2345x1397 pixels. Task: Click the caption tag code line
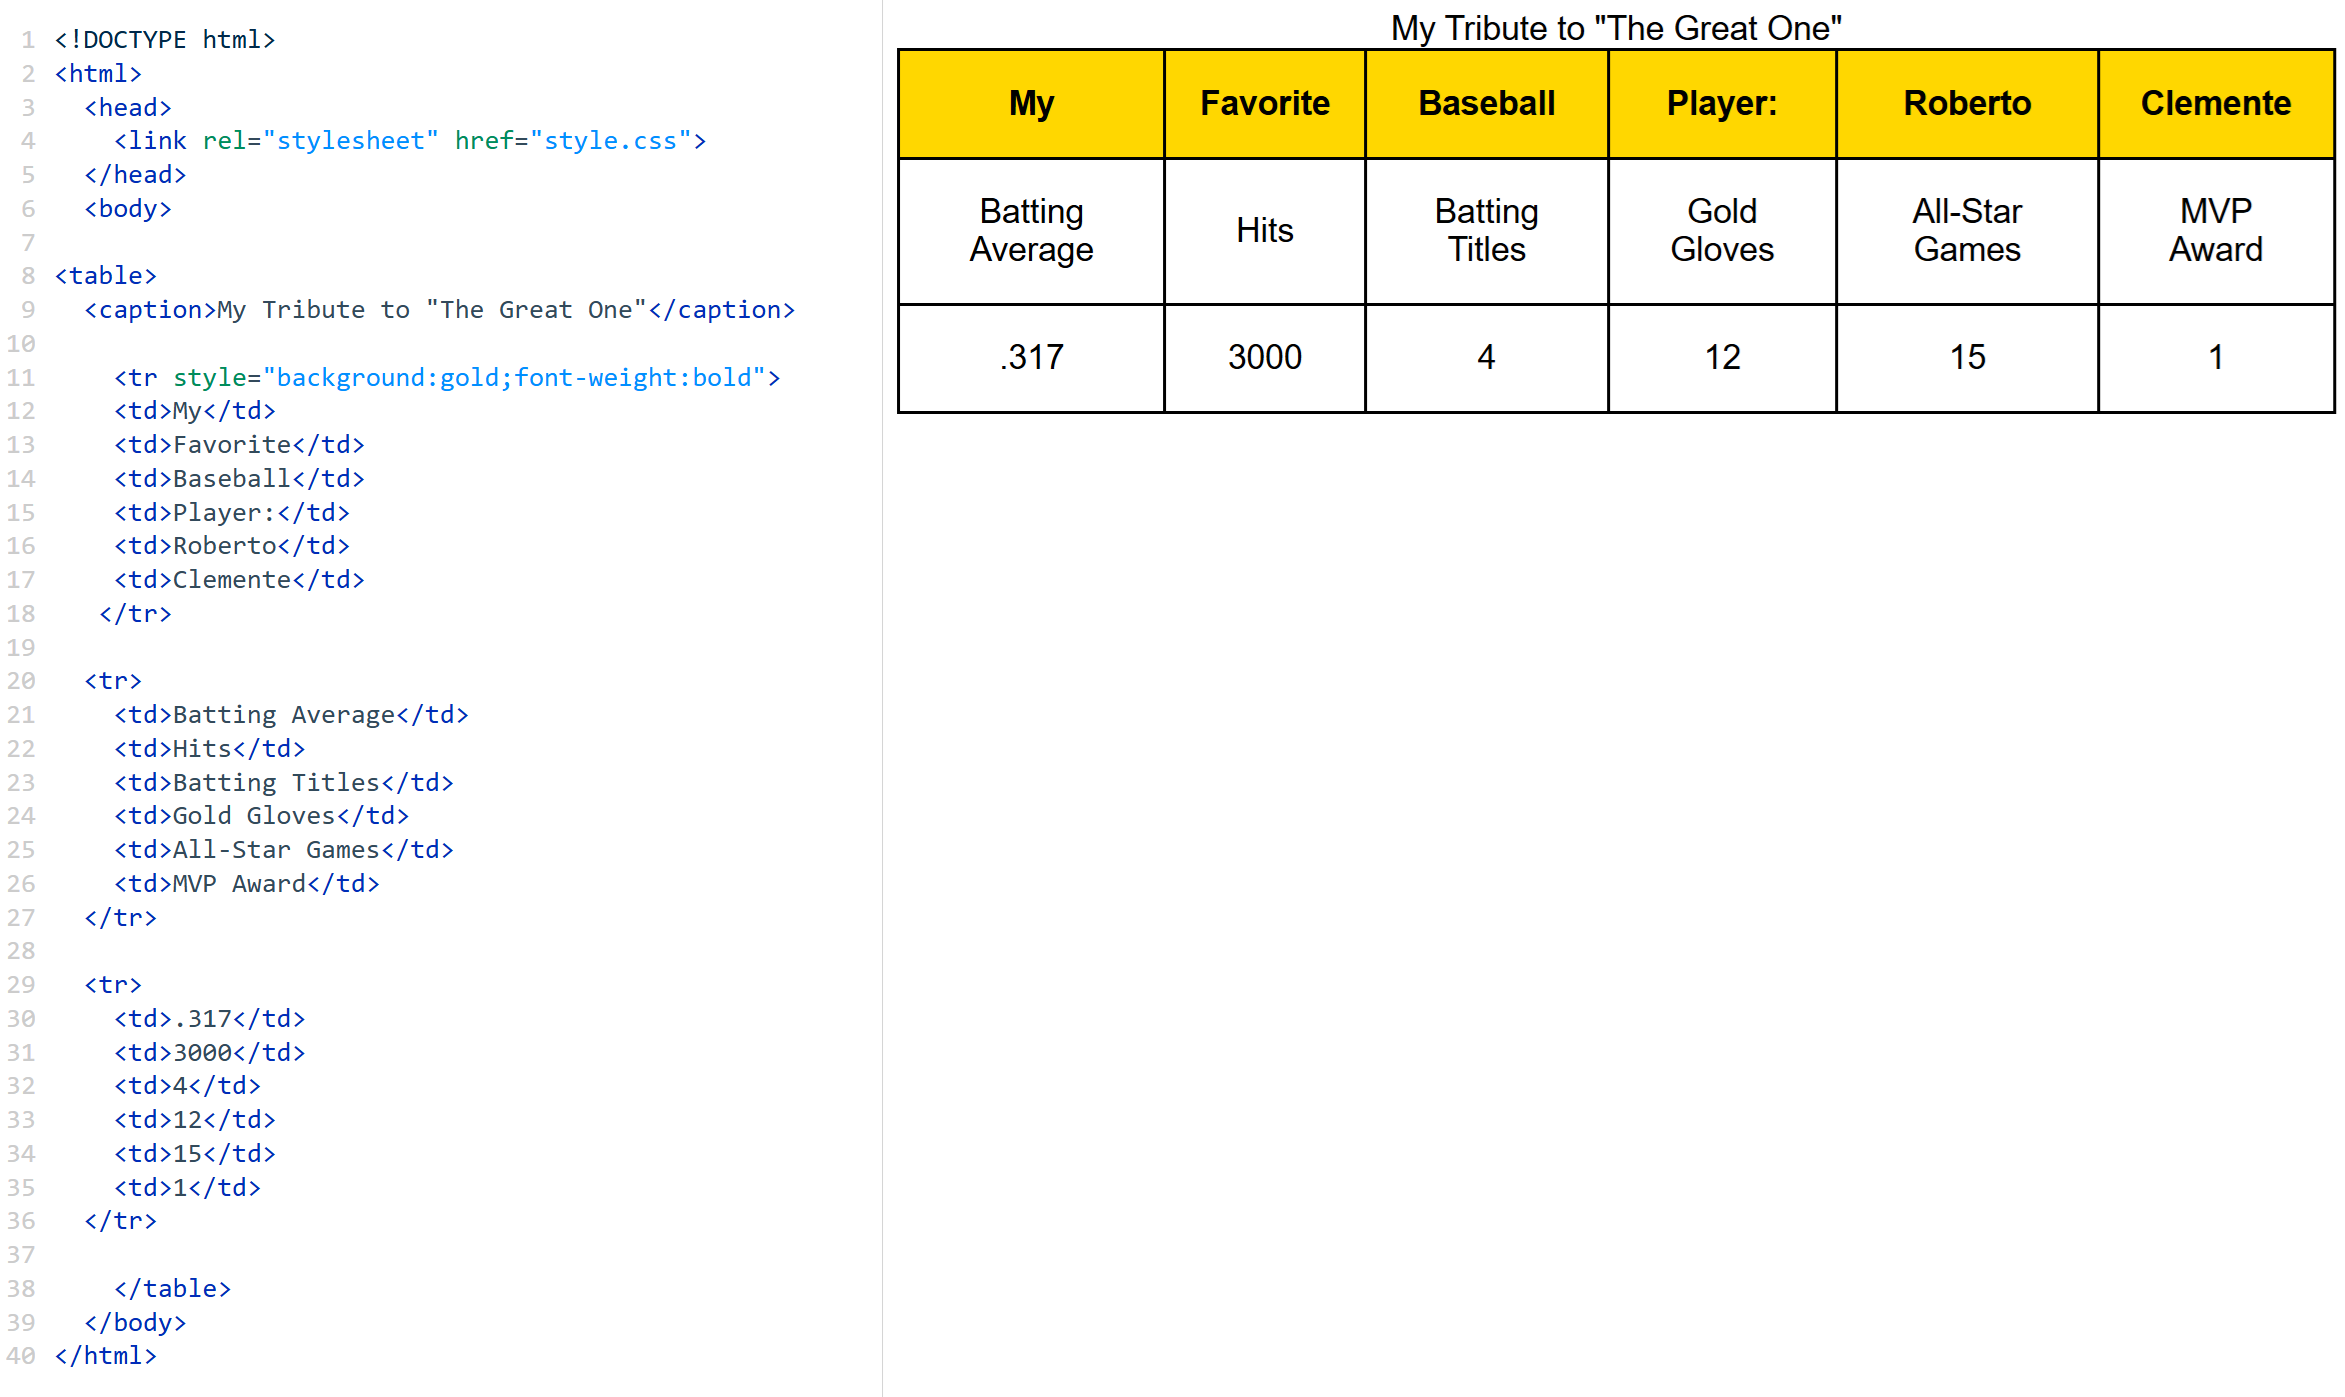439,310
